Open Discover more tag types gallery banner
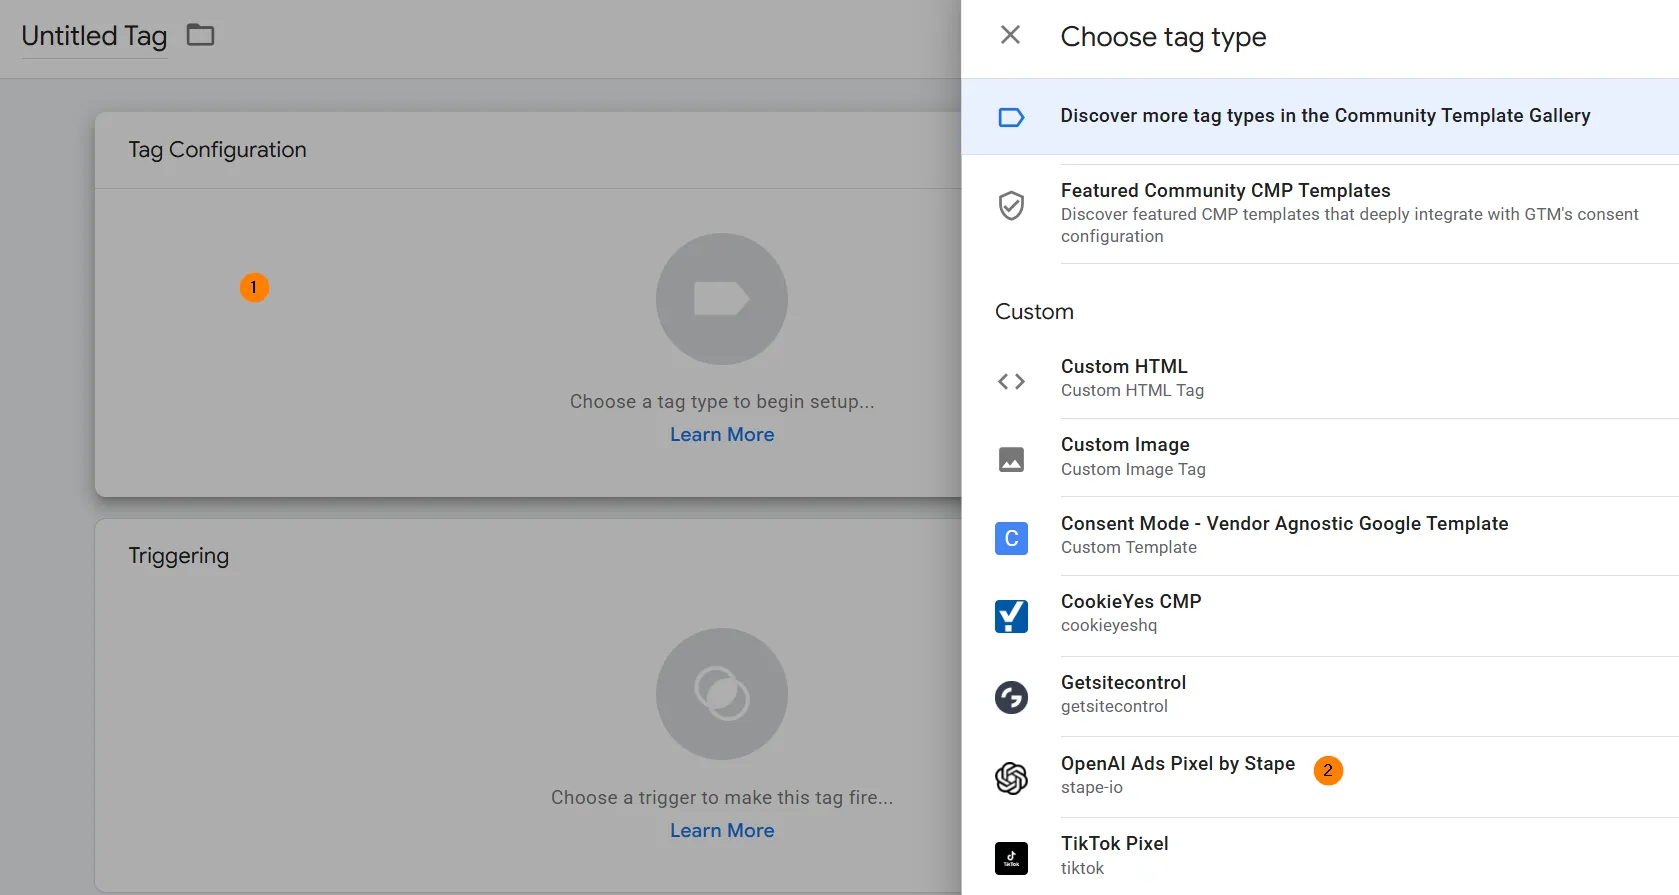1679x895 pixels. click(1320, 116)
